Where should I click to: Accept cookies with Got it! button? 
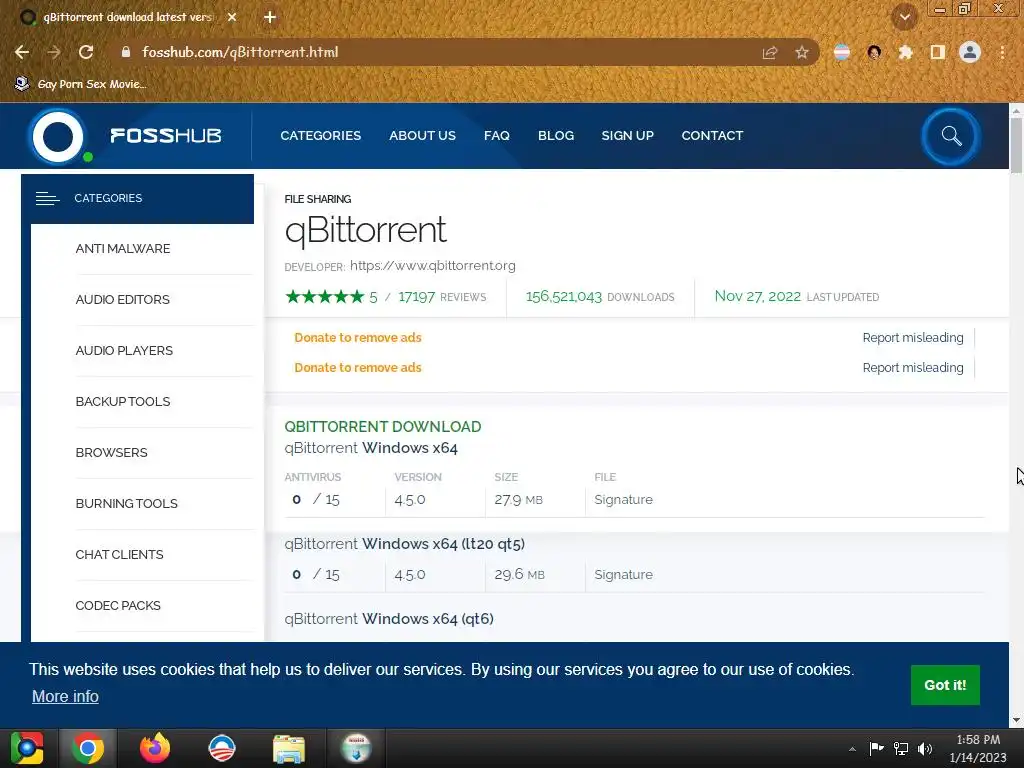pos(945,685)
